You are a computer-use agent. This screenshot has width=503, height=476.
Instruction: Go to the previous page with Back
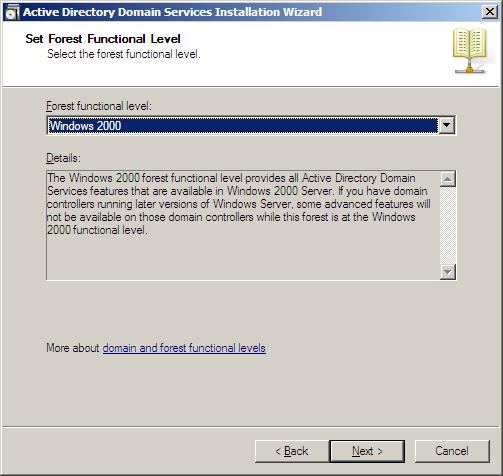tap(292, 451)
